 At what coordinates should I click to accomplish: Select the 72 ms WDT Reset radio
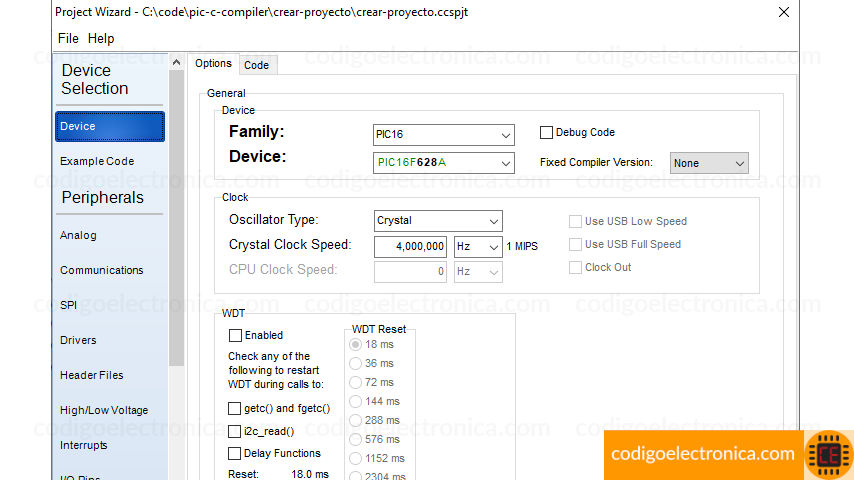pos(355,382)
